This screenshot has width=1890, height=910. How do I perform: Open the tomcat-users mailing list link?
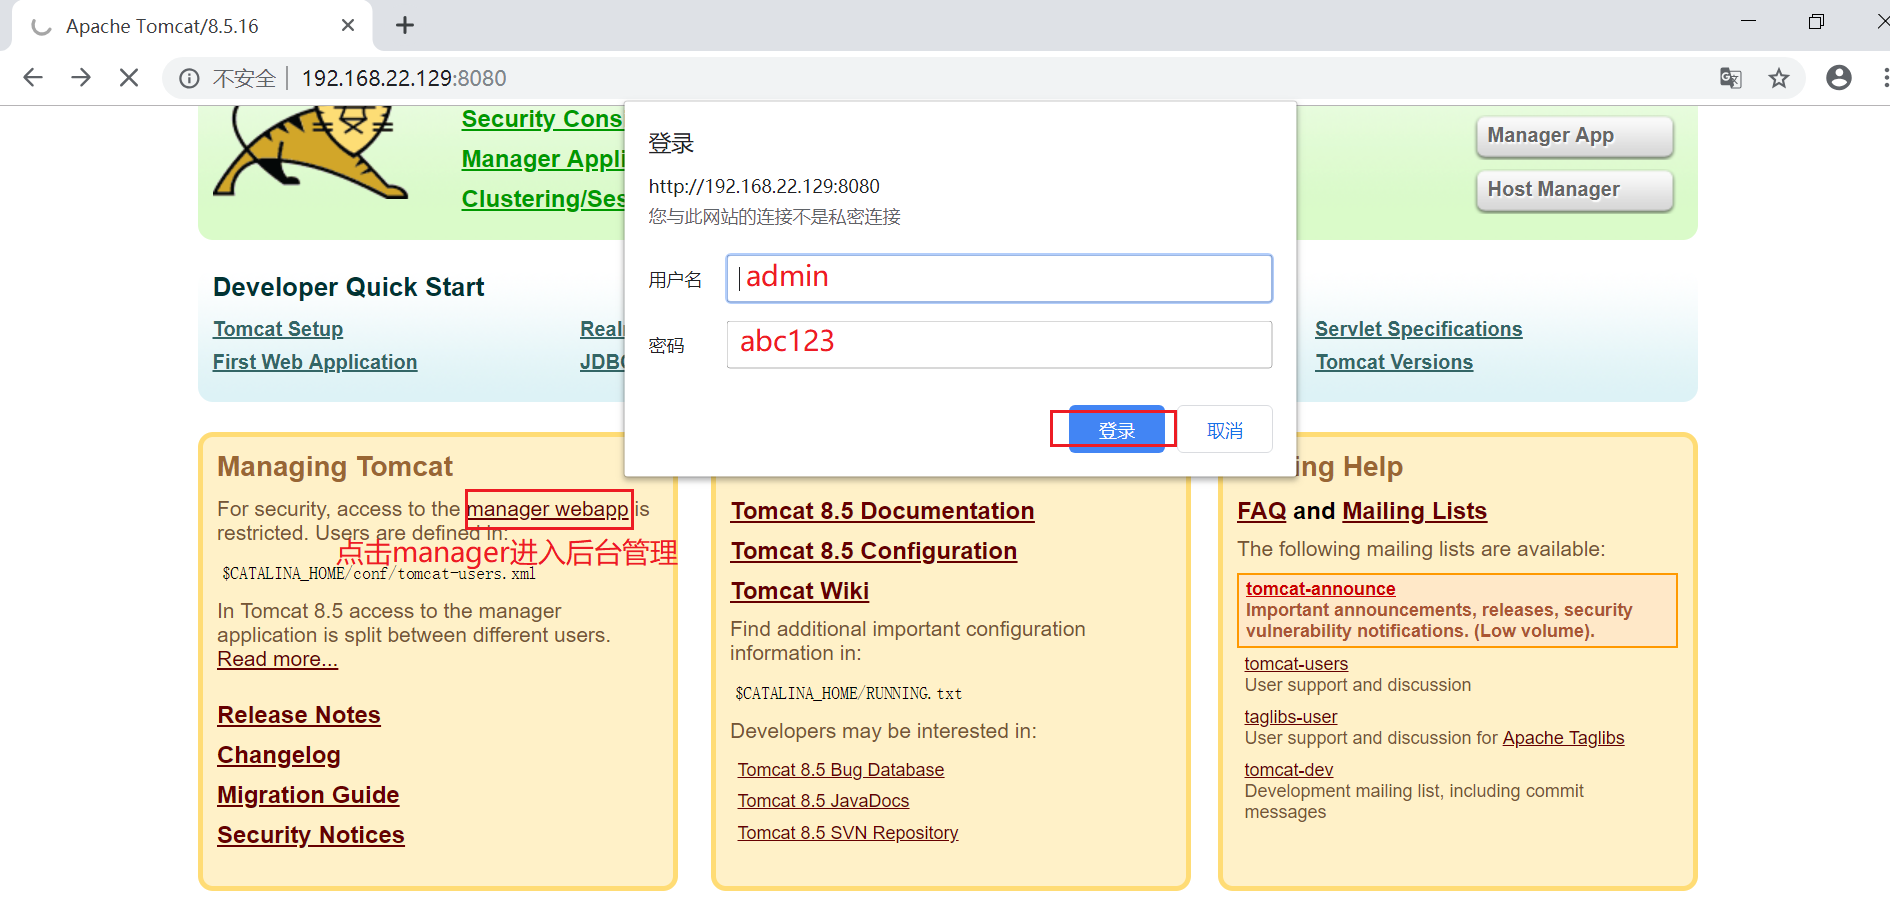pyautogui.click(x=1296, y=664)
